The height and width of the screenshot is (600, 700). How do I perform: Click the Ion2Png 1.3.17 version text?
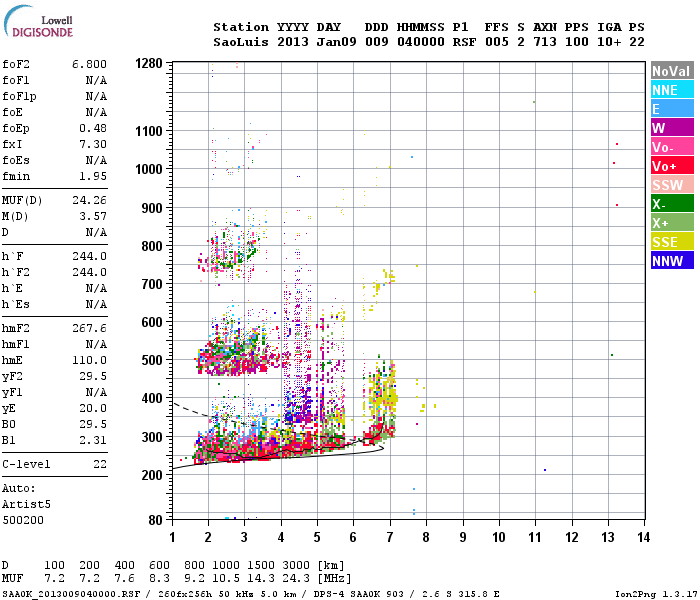[x=656, y=594]
